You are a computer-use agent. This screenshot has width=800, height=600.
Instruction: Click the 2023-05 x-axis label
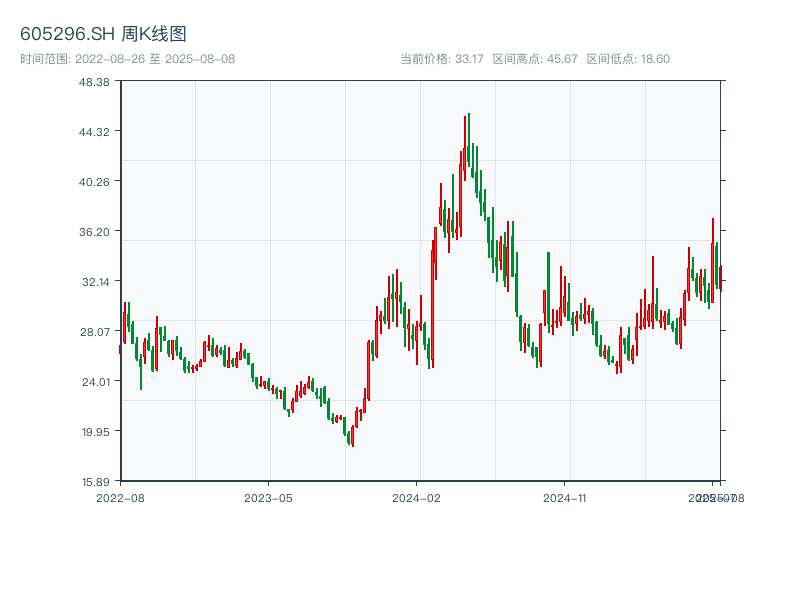click(x=268, y=498)
